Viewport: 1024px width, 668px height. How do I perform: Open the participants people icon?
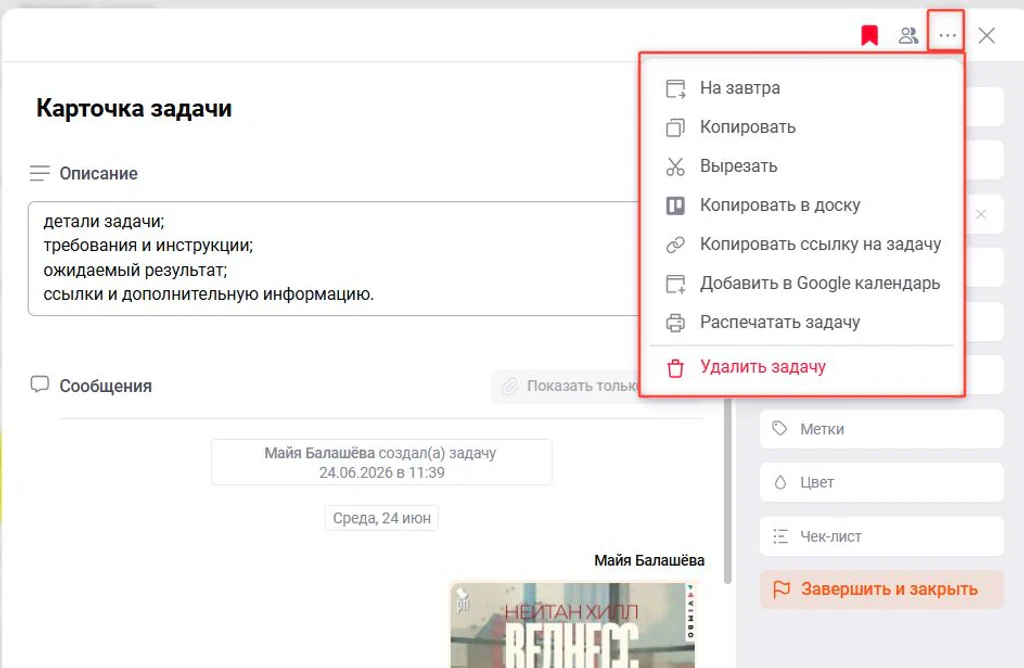coord(908,35)
